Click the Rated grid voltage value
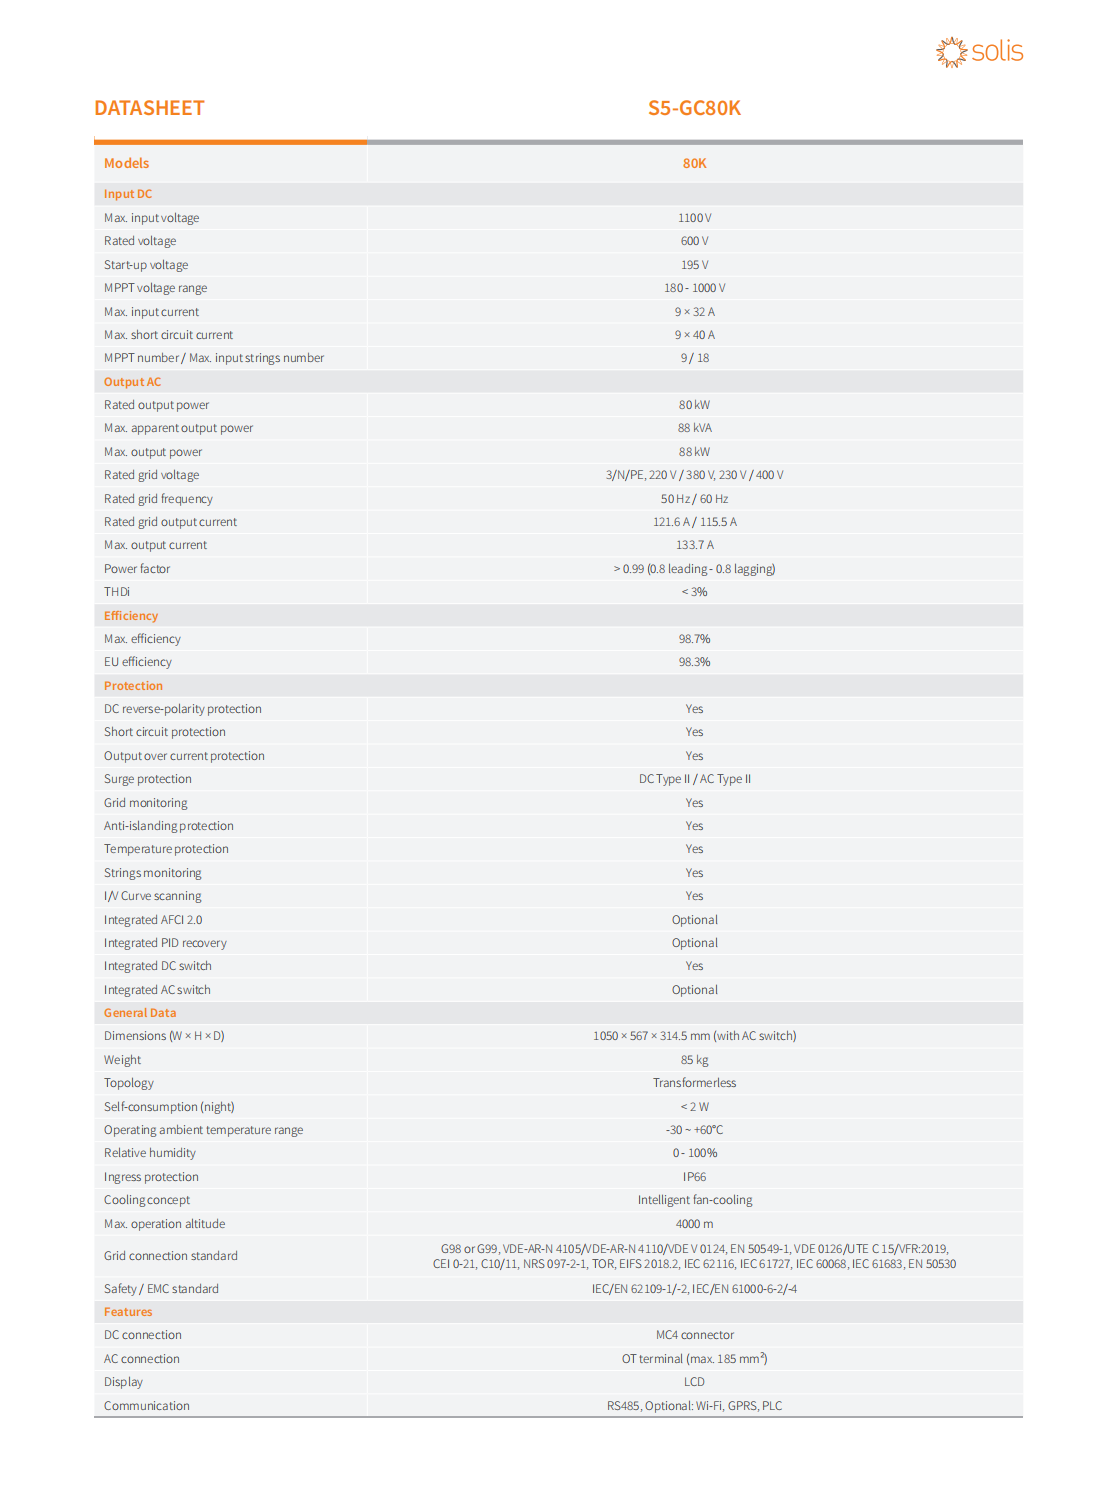 694,475
